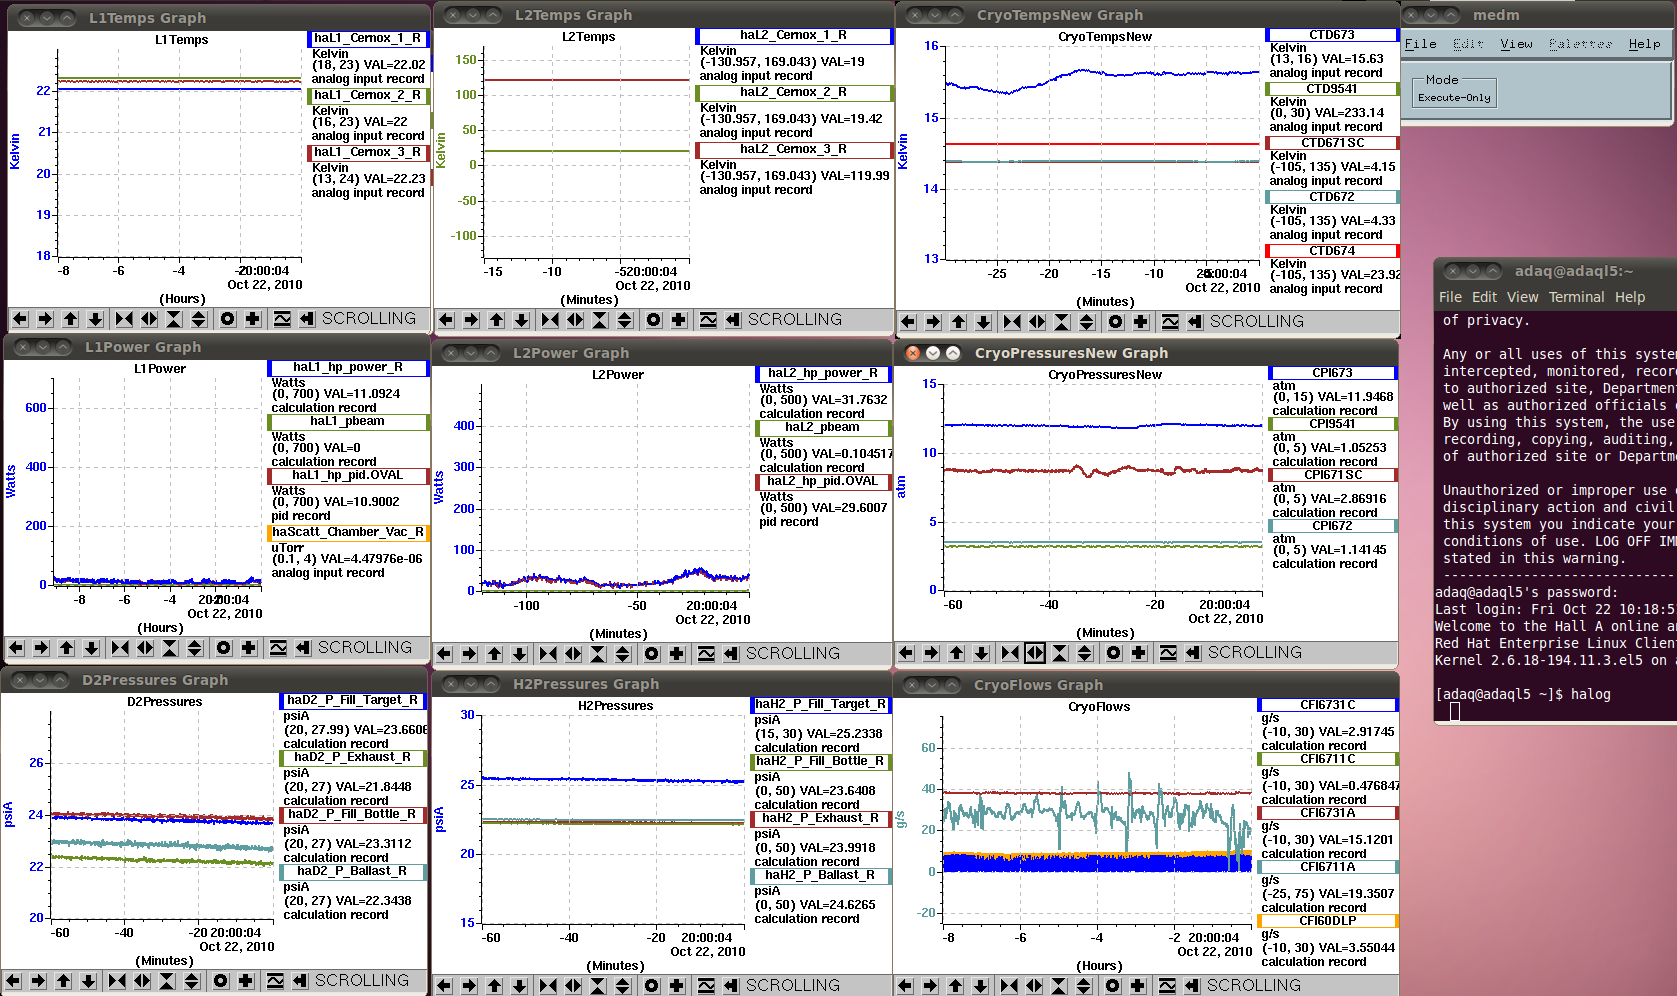Image resolution: width=1677 pixels, height=996 pixels.
Task: Pan left in the L2Temps Graph toolbar
Action: 446,320
